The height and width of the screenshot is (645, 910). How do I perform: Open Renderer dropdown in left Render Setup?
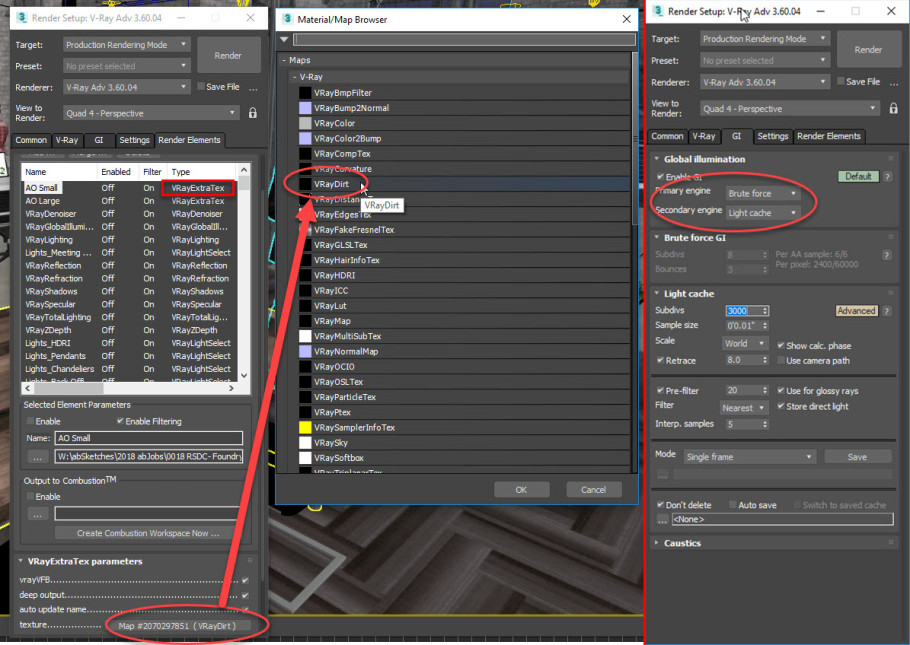coord(126,87)
